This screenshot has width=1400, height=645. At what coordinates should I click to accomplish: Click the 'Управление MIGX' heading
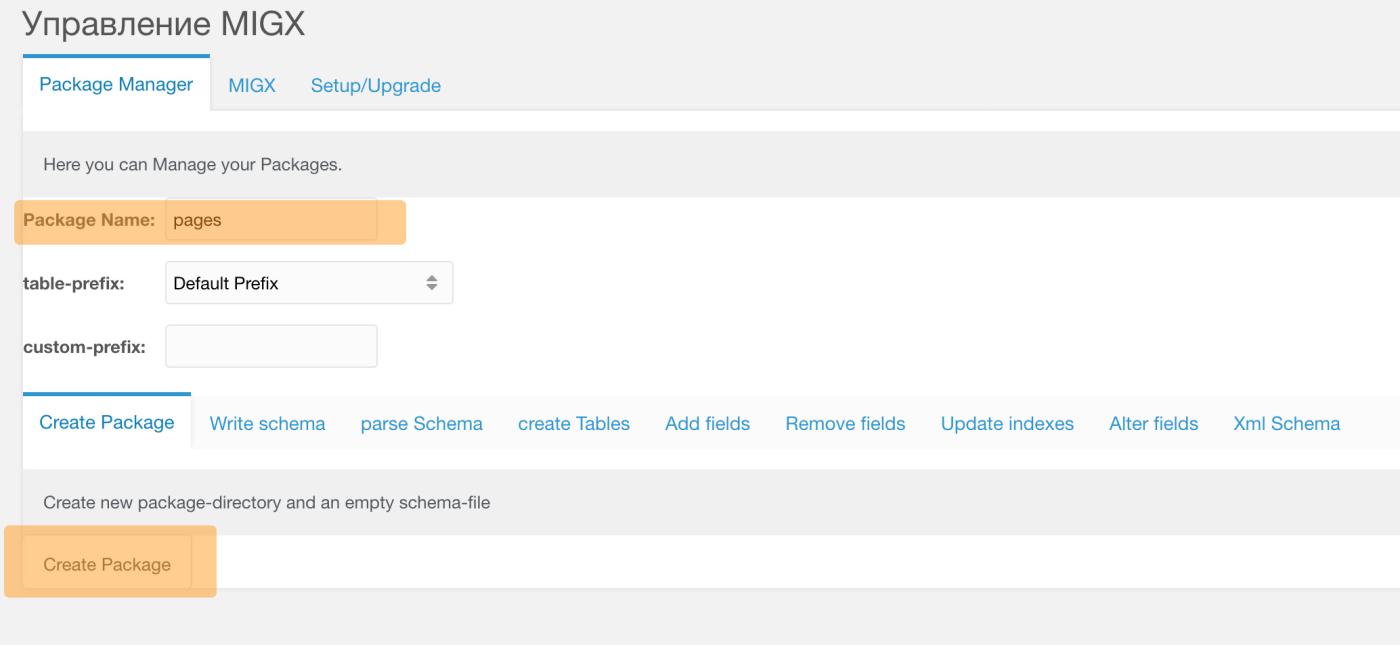[x=163, y=23]
